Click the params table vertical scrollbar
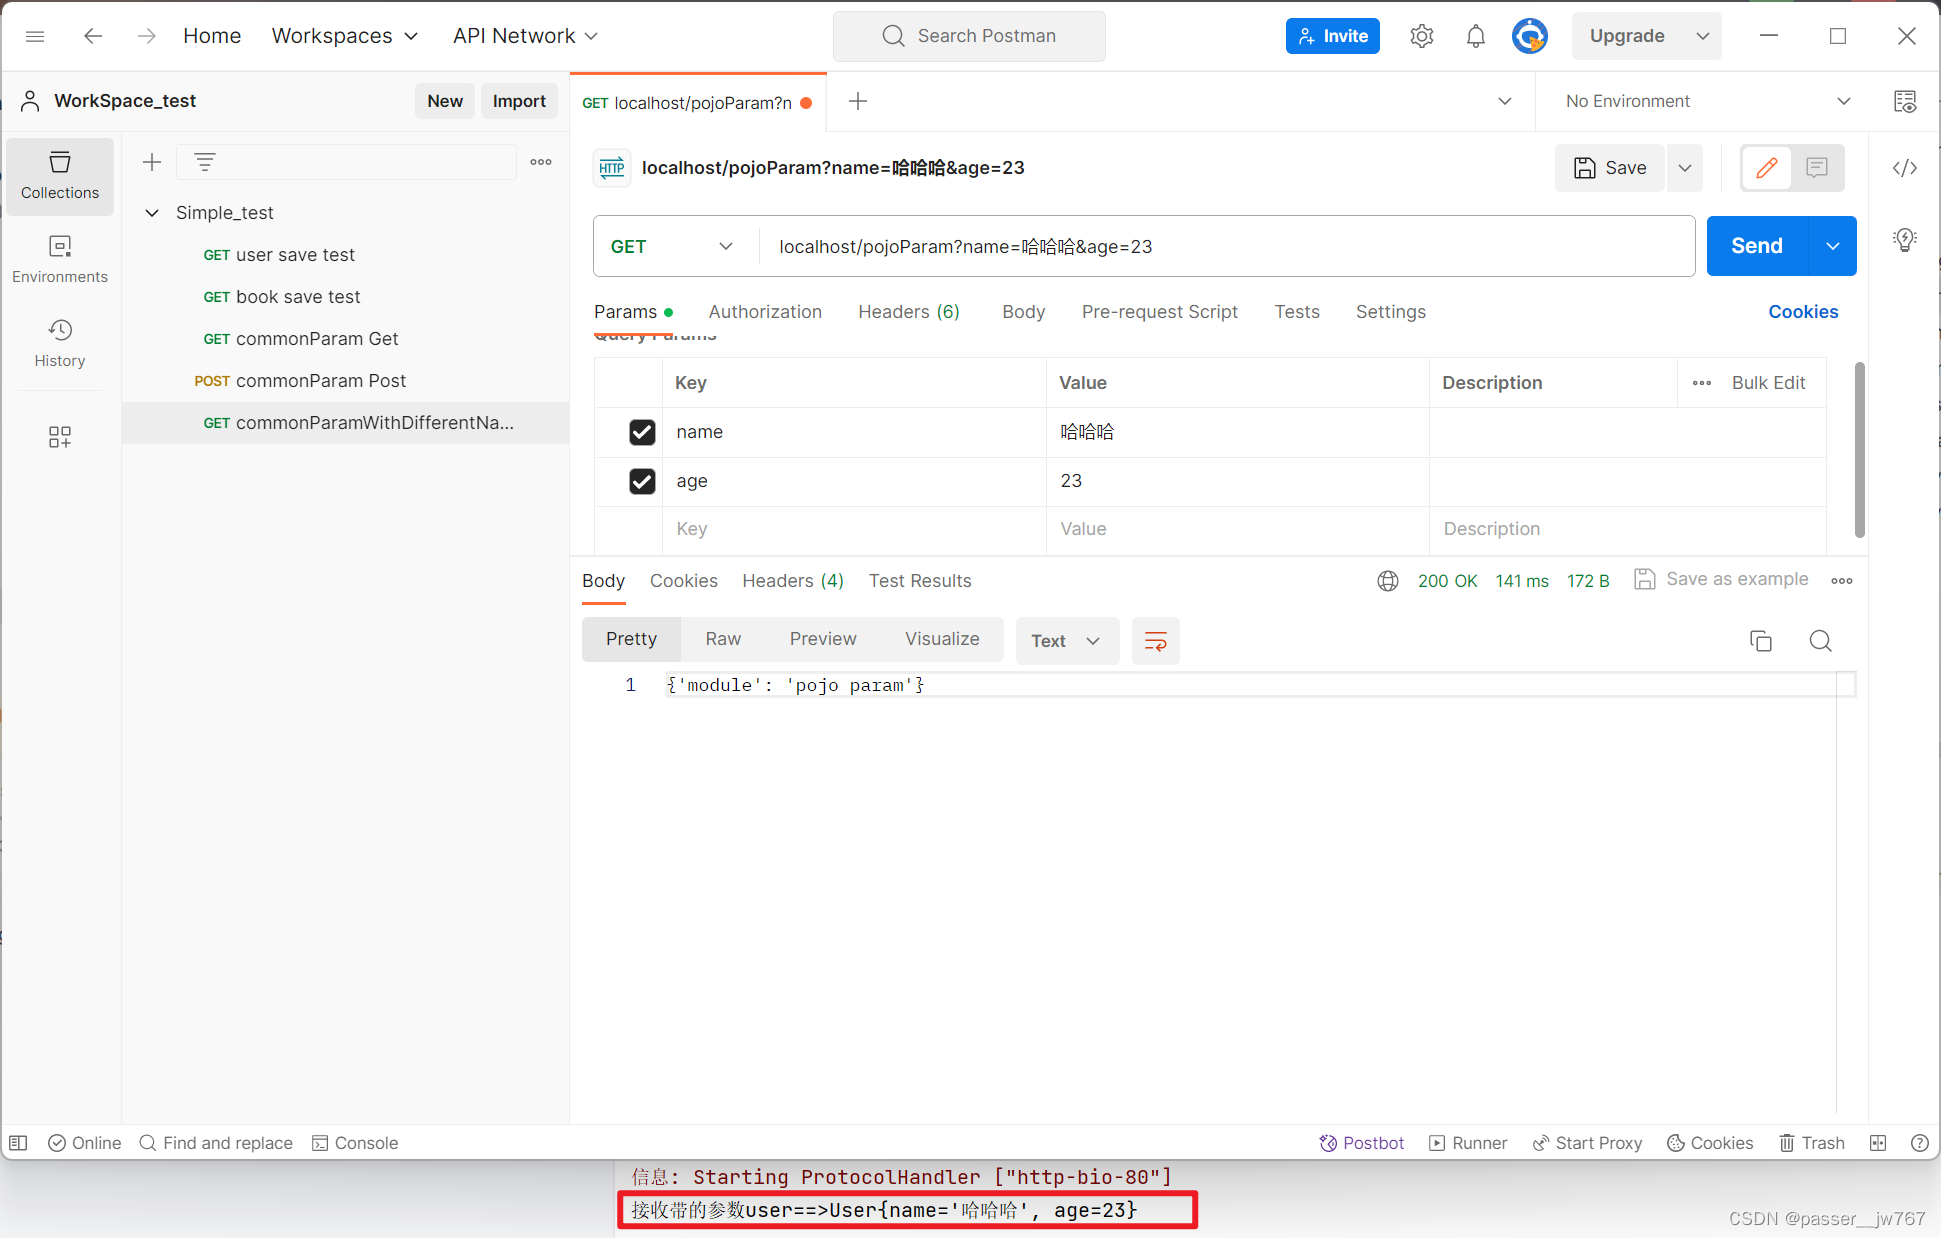The height and width of the screenshot is (1238, 1941). click(x=1859, y=450)
